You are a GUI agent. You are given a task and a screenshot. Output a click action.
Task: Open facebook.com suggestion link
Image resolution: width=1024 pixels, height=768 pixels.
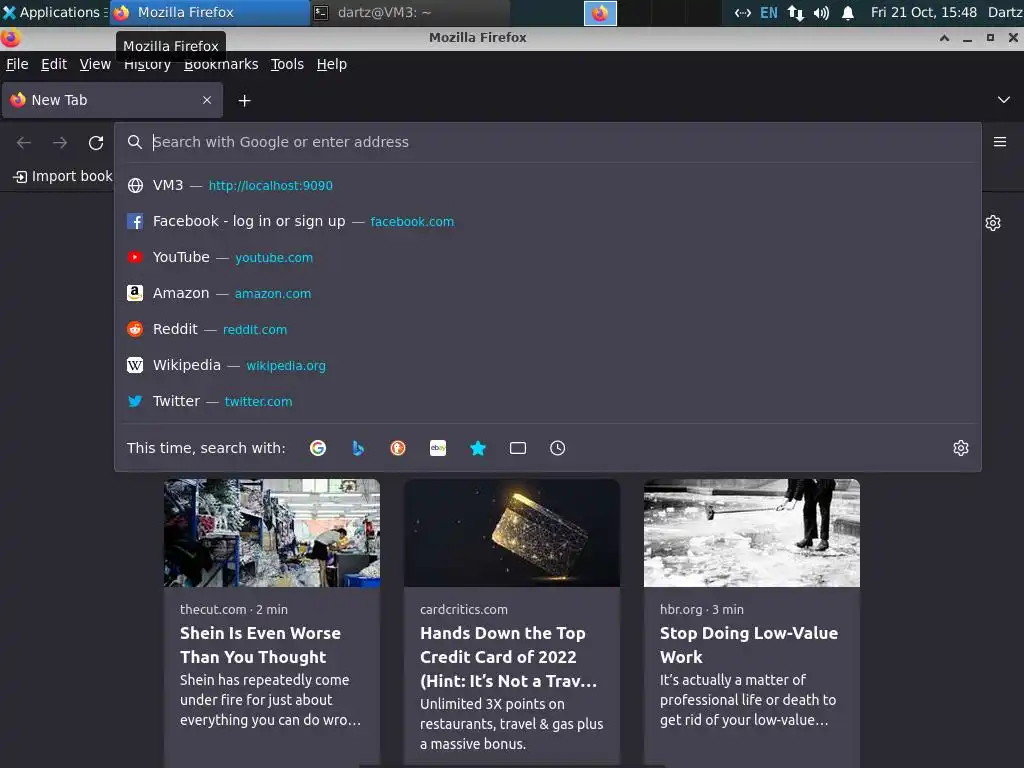pos(412,221)
